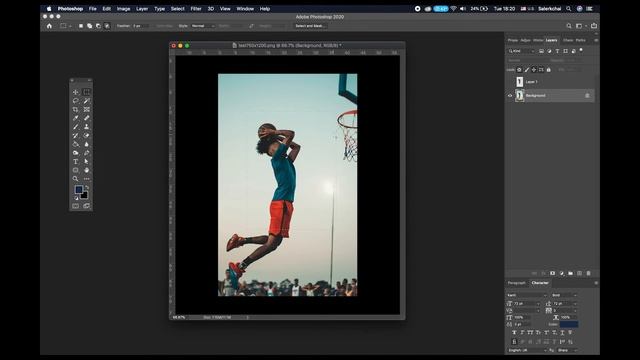Switch to the Paths tab
This screenshot has width=640, height=360.
(x=580, y=40)
